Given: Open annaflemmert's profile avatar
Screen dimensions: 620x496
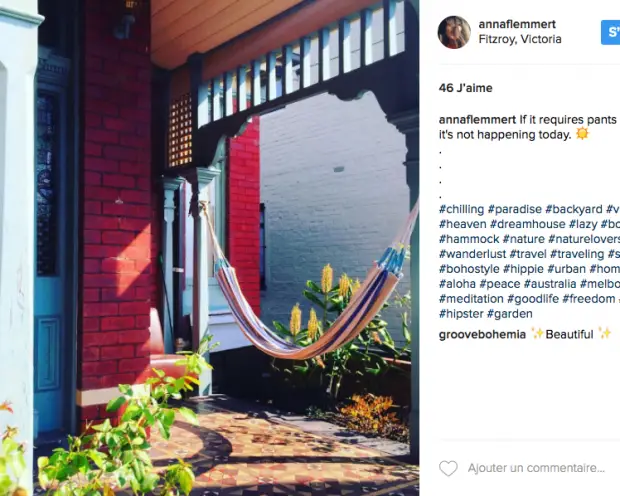Looking at the screenshot, I should 454,32.
